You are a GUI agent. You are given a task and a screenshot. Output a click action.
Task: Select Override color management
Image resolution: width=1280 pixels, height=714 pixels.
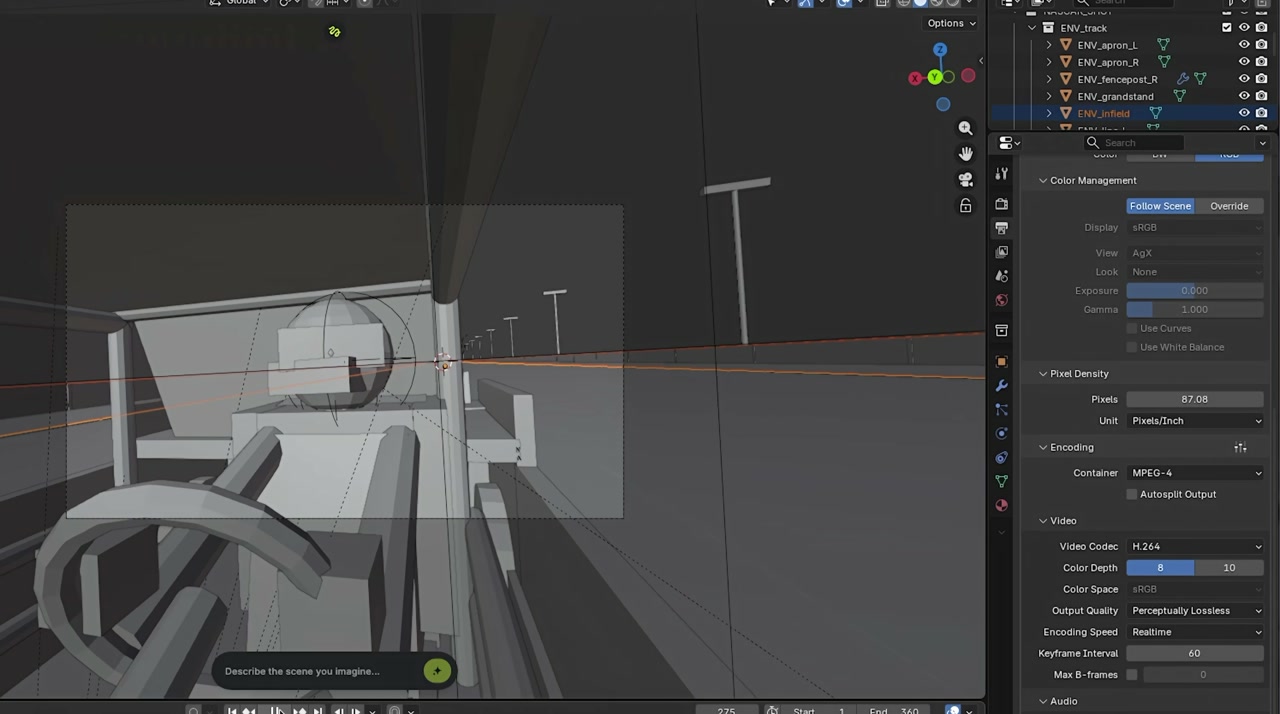click(1229, 206)
